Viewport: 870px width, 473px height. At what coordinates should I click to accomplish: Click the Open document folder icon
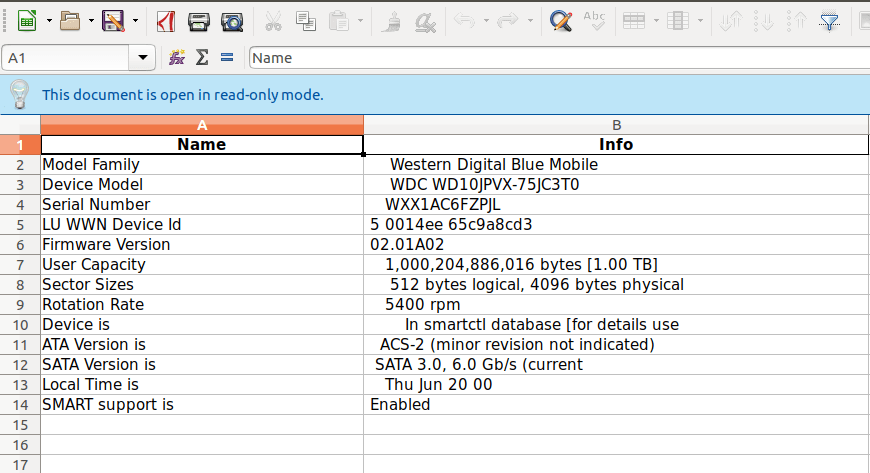coord(69,19)
